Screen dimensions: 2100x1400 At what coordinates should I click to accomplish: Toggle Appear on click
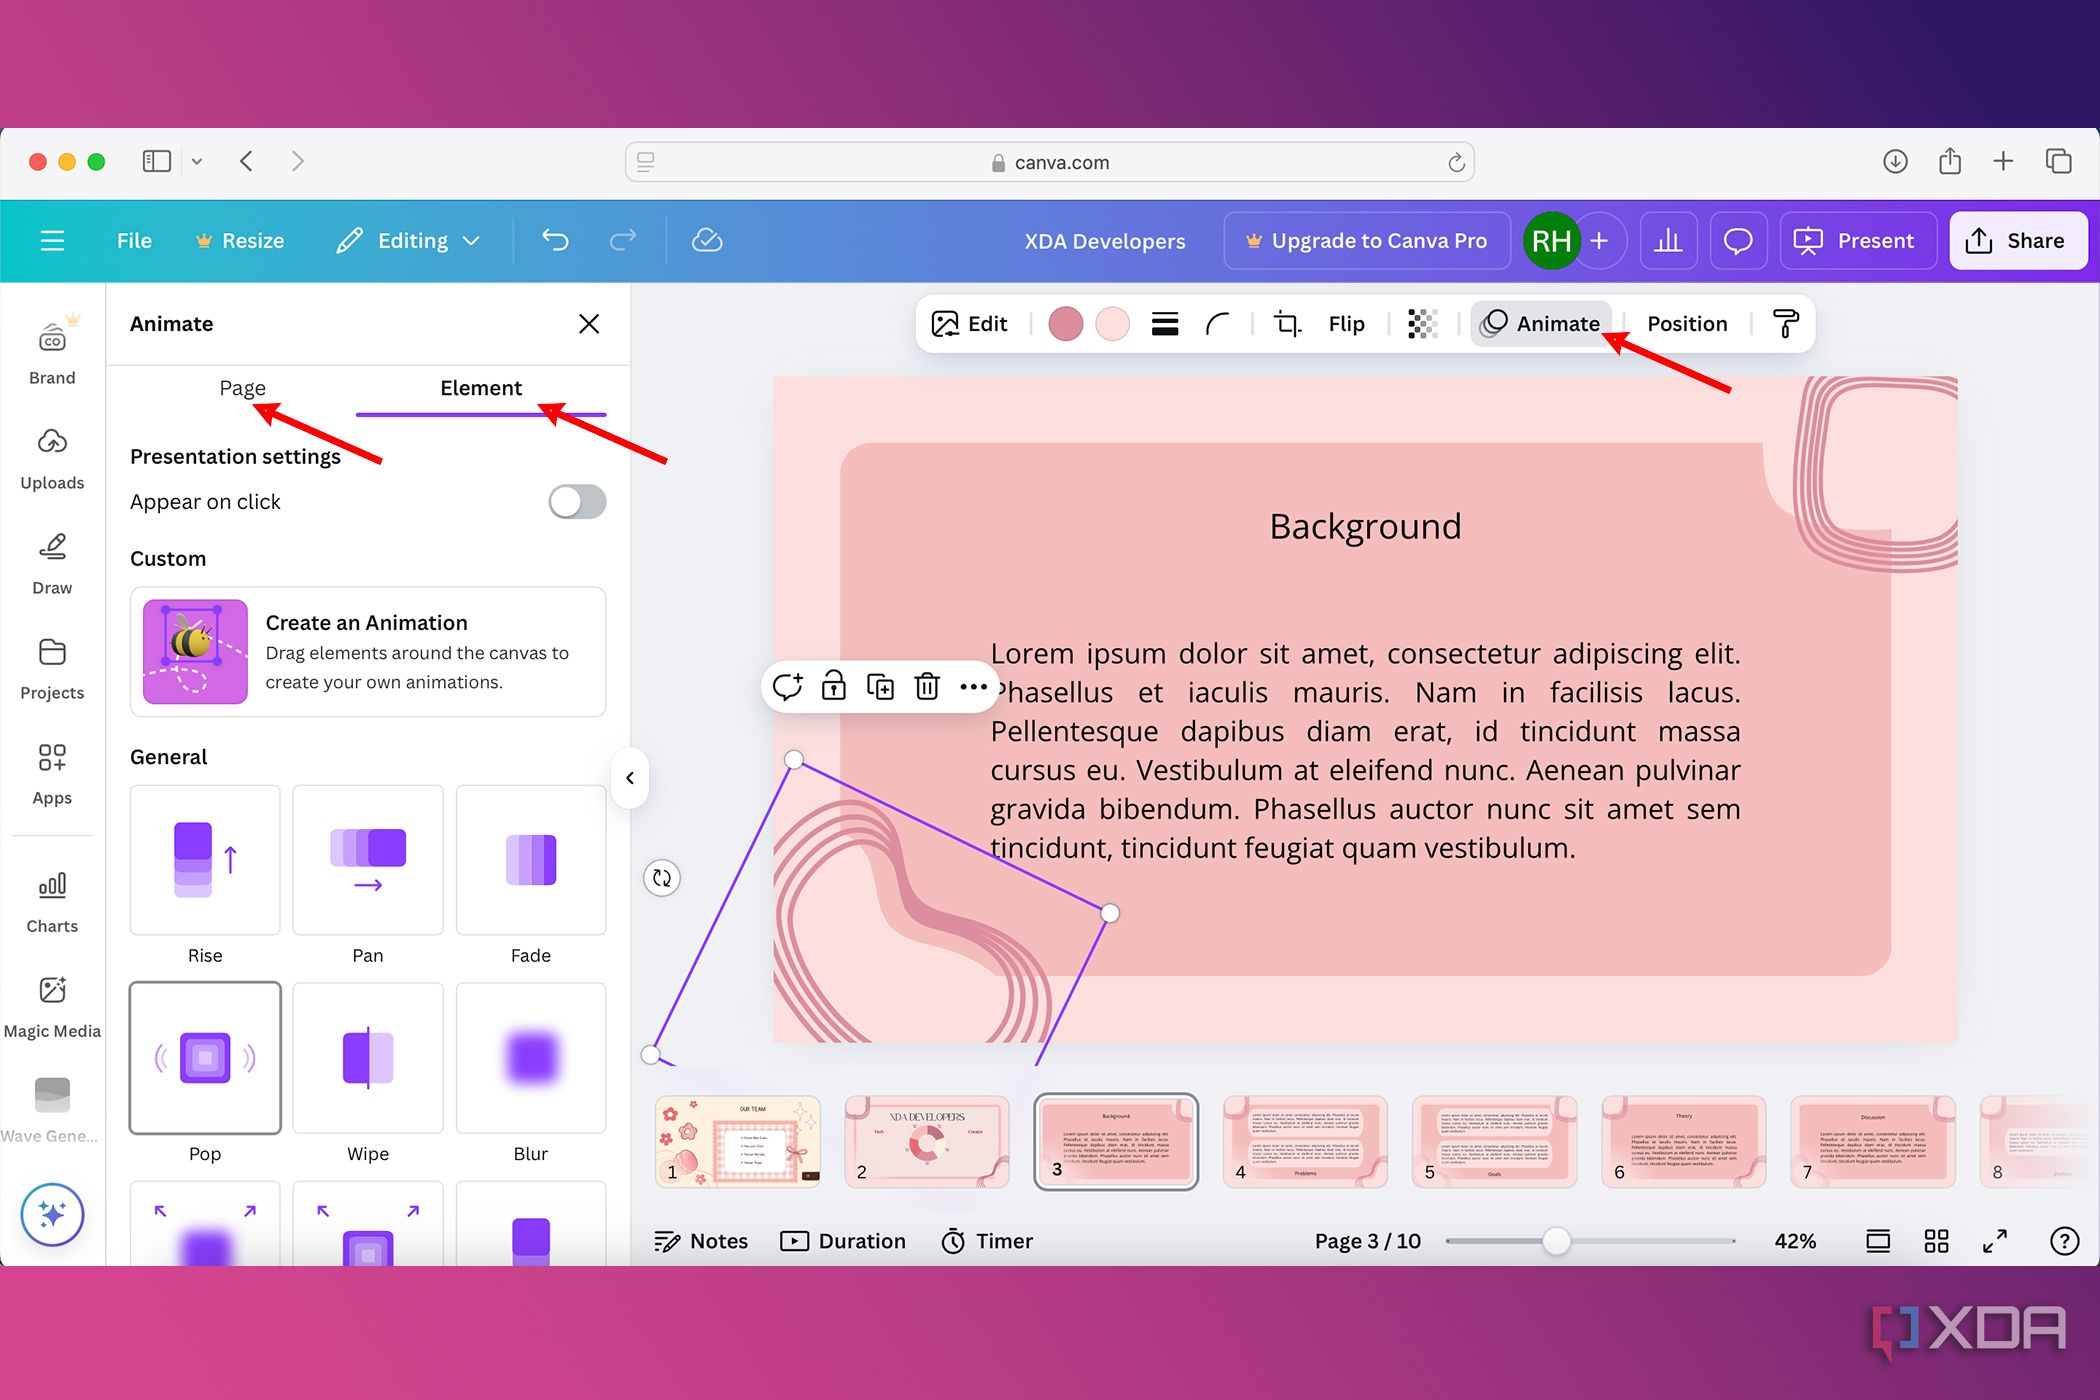coord(576,501)
